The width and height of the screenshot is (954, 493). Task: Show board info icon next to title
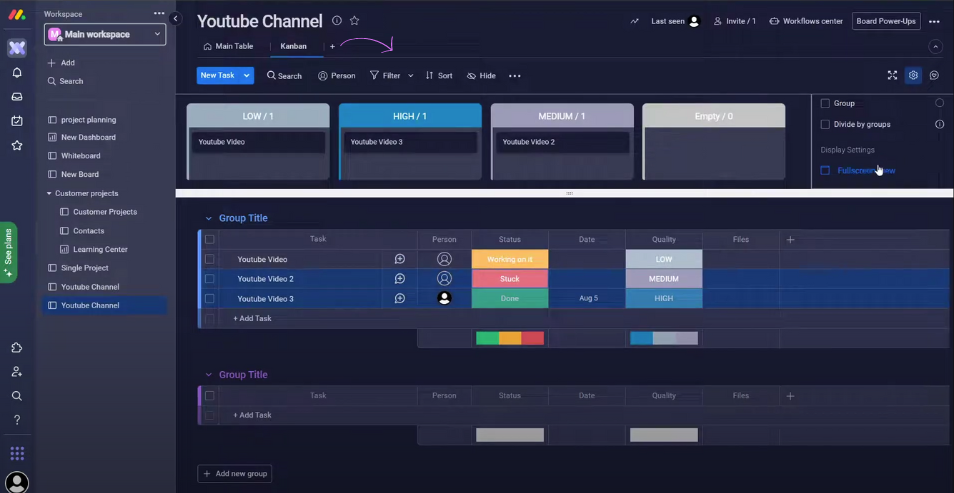336,21
